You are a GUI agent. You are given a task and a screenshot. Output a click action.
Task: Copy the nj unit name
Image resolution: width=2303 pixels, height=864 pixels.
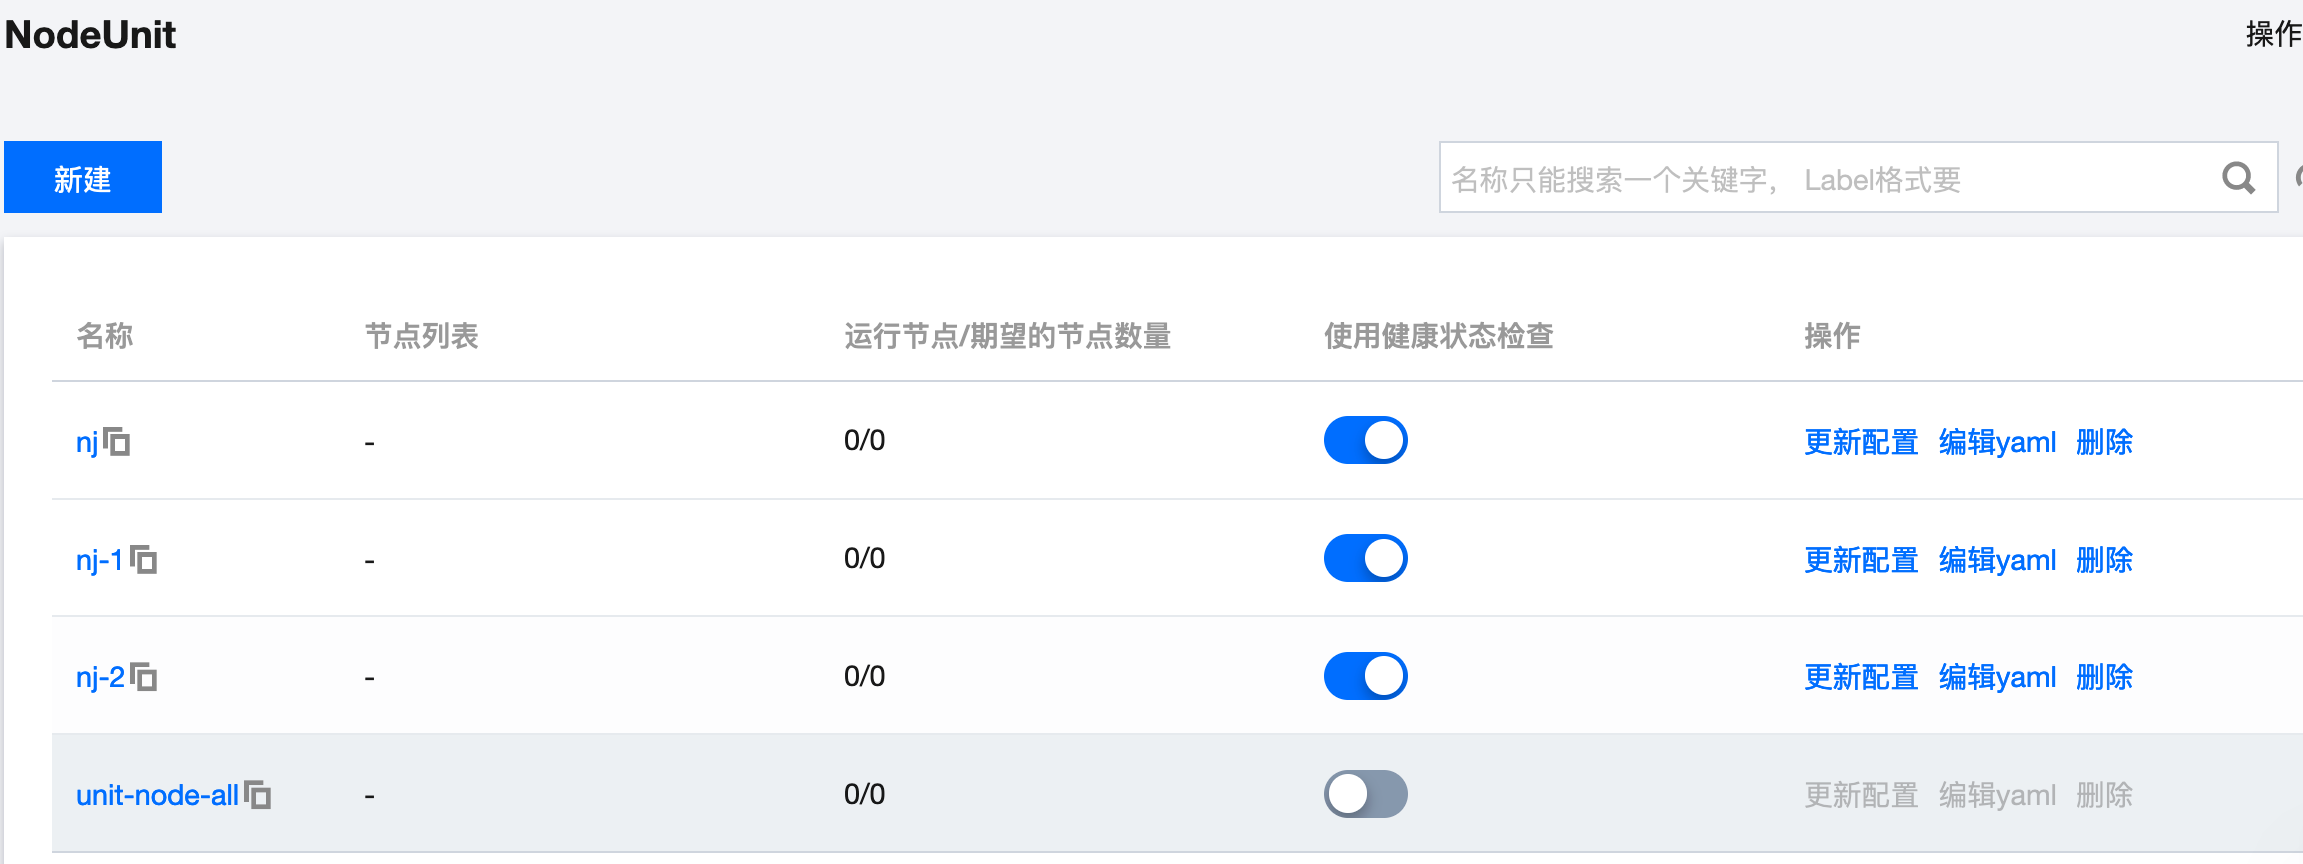(x=117, y=441)
